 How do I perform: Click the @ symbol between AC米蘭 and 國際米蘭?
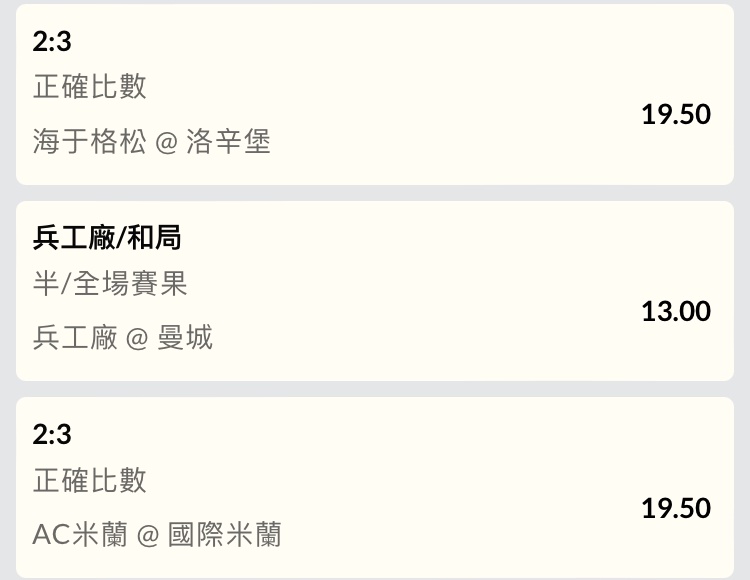click(148, 536)
